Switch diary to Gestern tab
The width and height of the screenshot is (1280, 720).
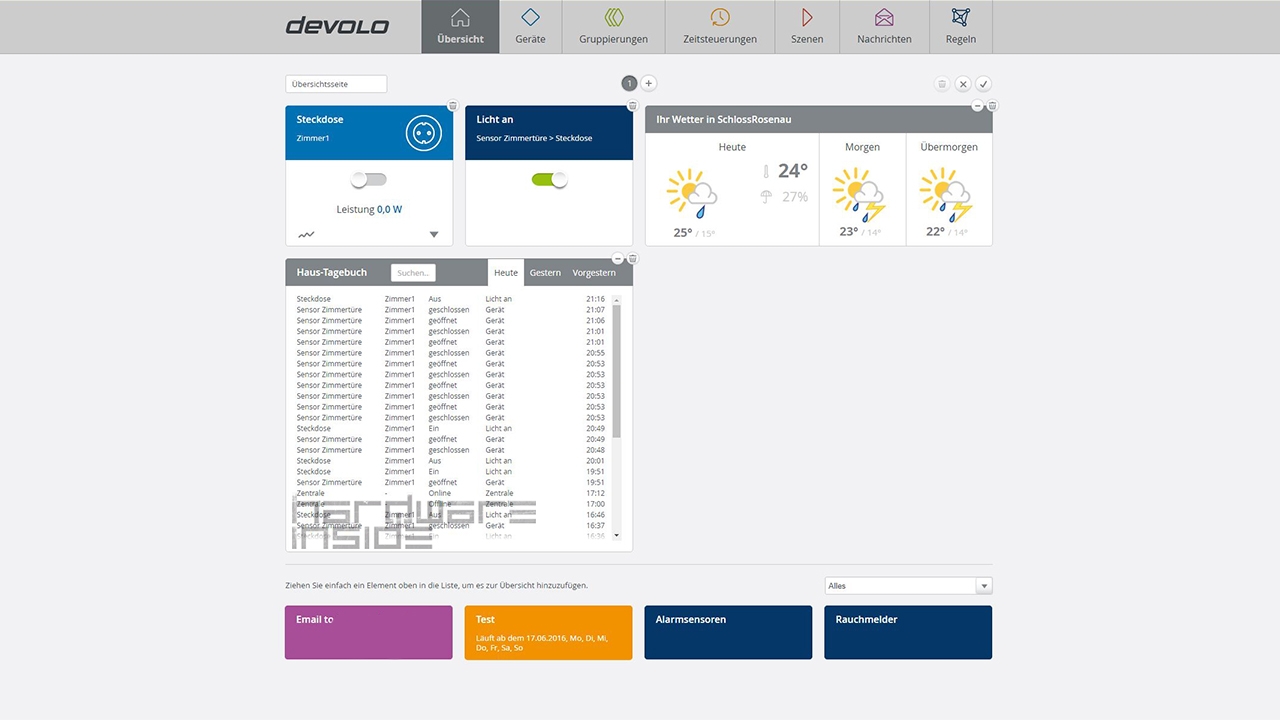click(545, 273)
